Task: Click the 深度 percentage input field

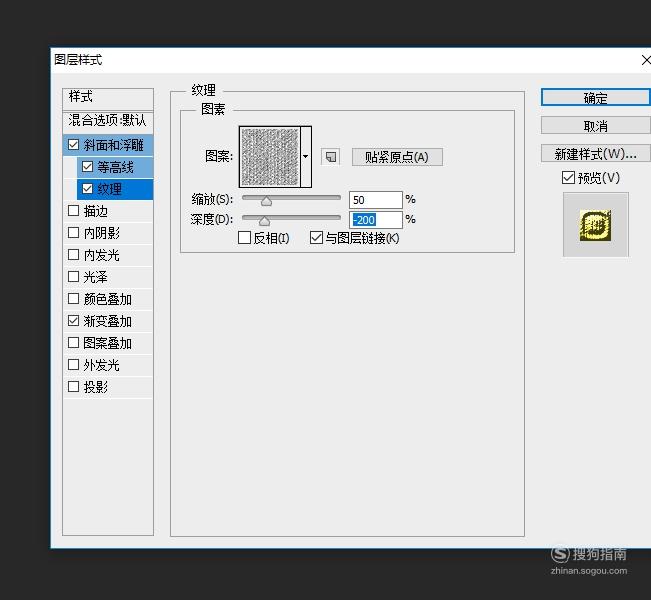Action: coord(376,220)
